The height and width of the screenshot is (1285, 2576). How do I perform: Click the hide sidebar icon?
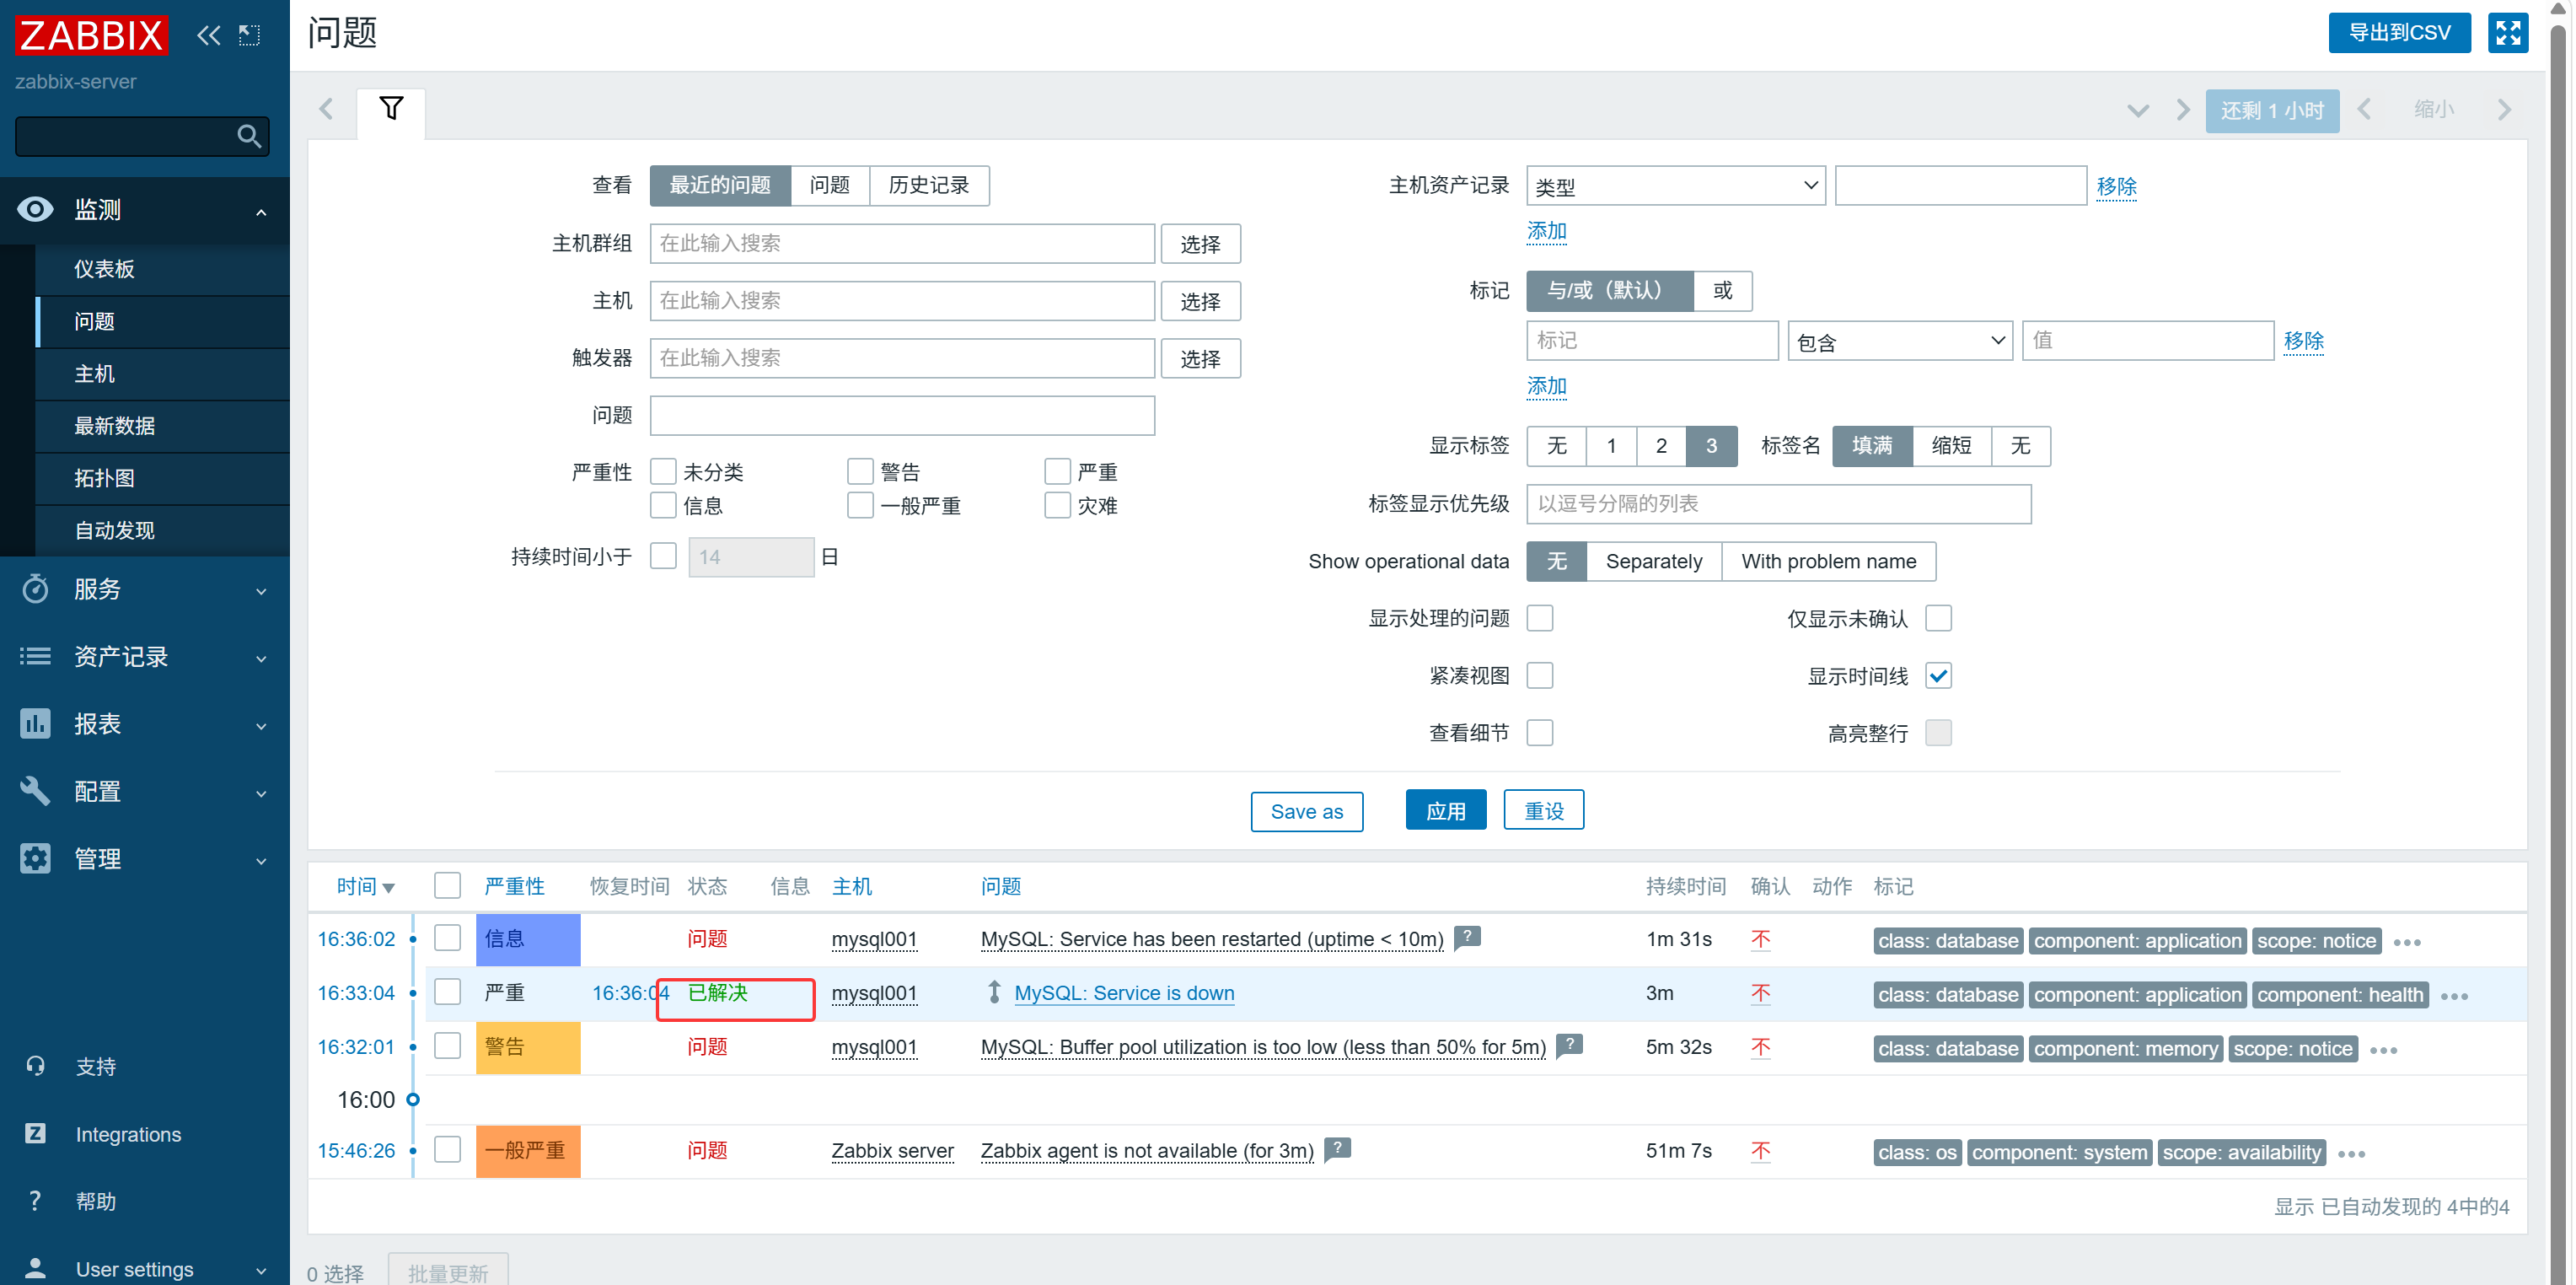[x=249, y=36]
